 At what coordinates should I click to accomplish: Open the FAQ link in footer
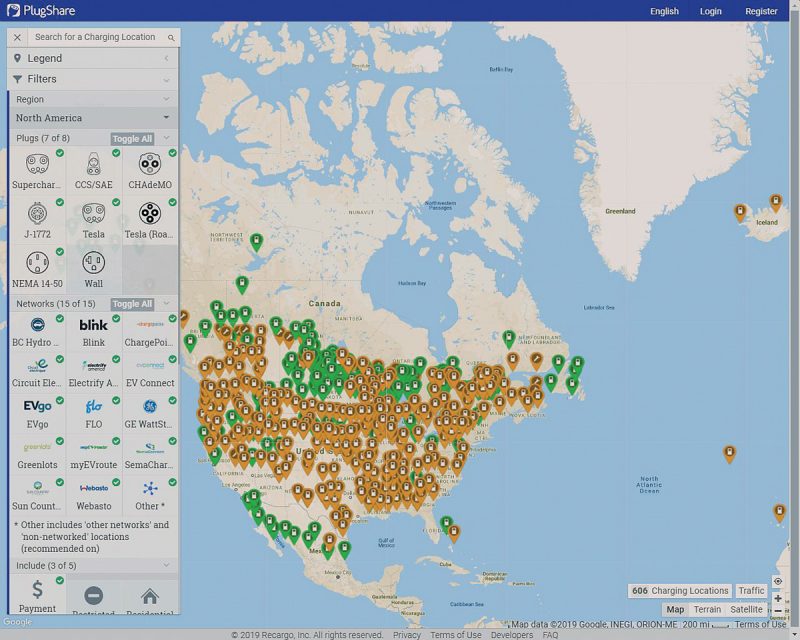(x=550, y=635)
